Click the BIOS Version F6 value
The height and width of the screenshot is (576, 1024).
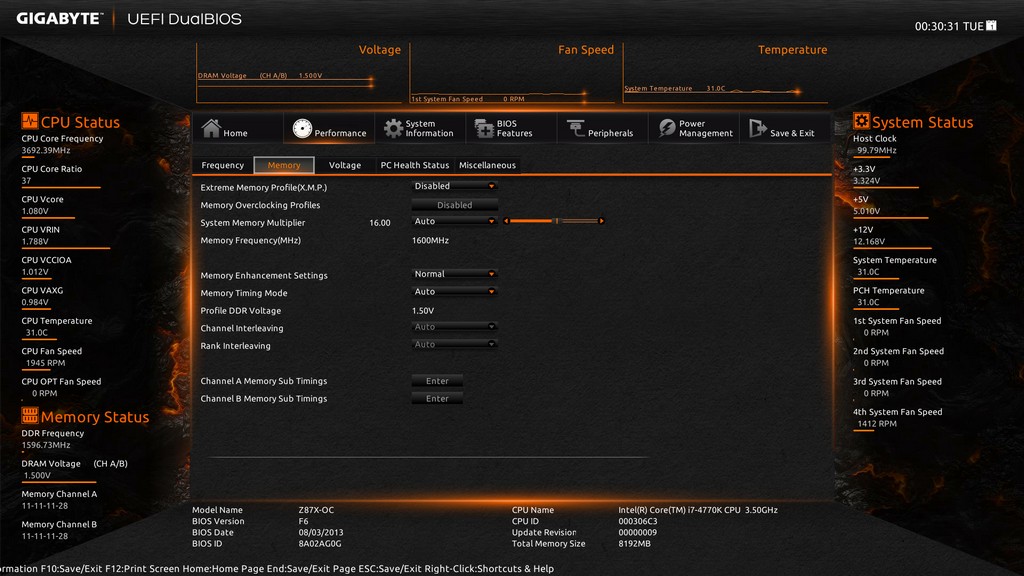[x=303, y=521]
